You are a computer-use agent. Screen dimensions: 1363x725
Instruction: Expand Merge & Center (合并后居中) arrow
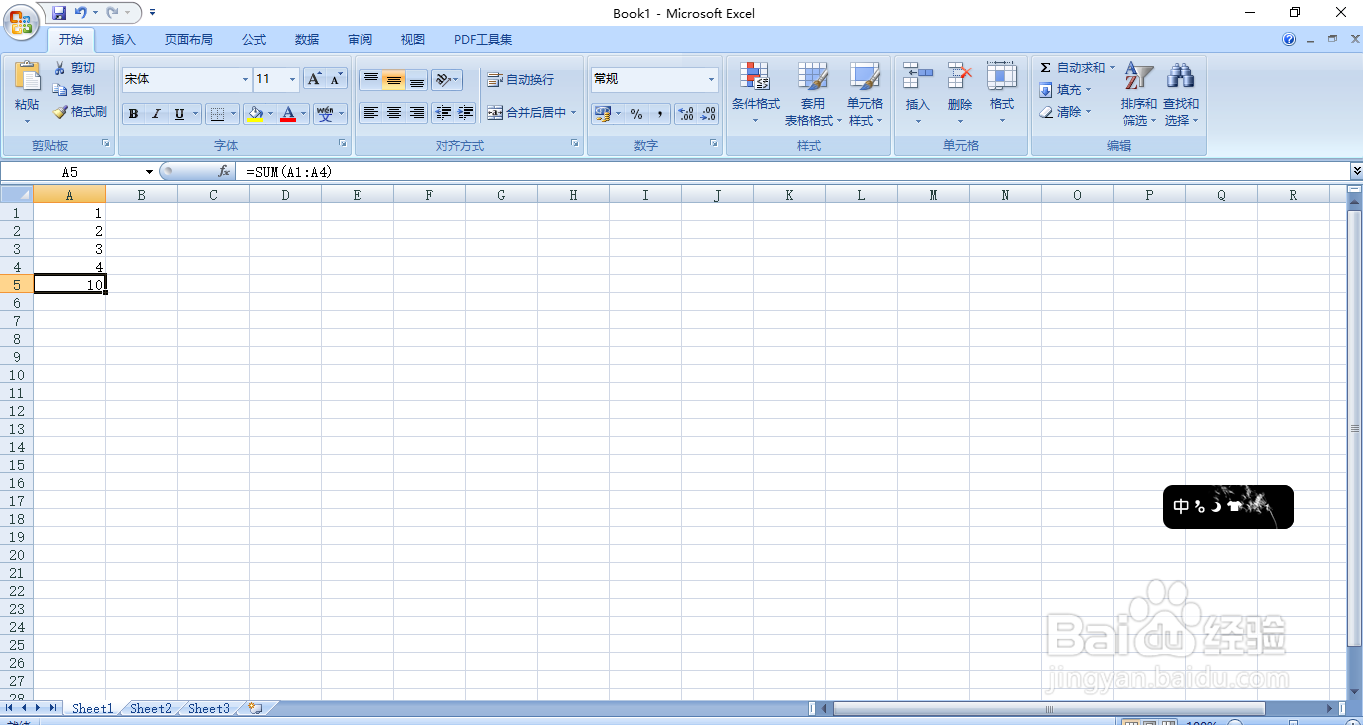pos(574,113)
